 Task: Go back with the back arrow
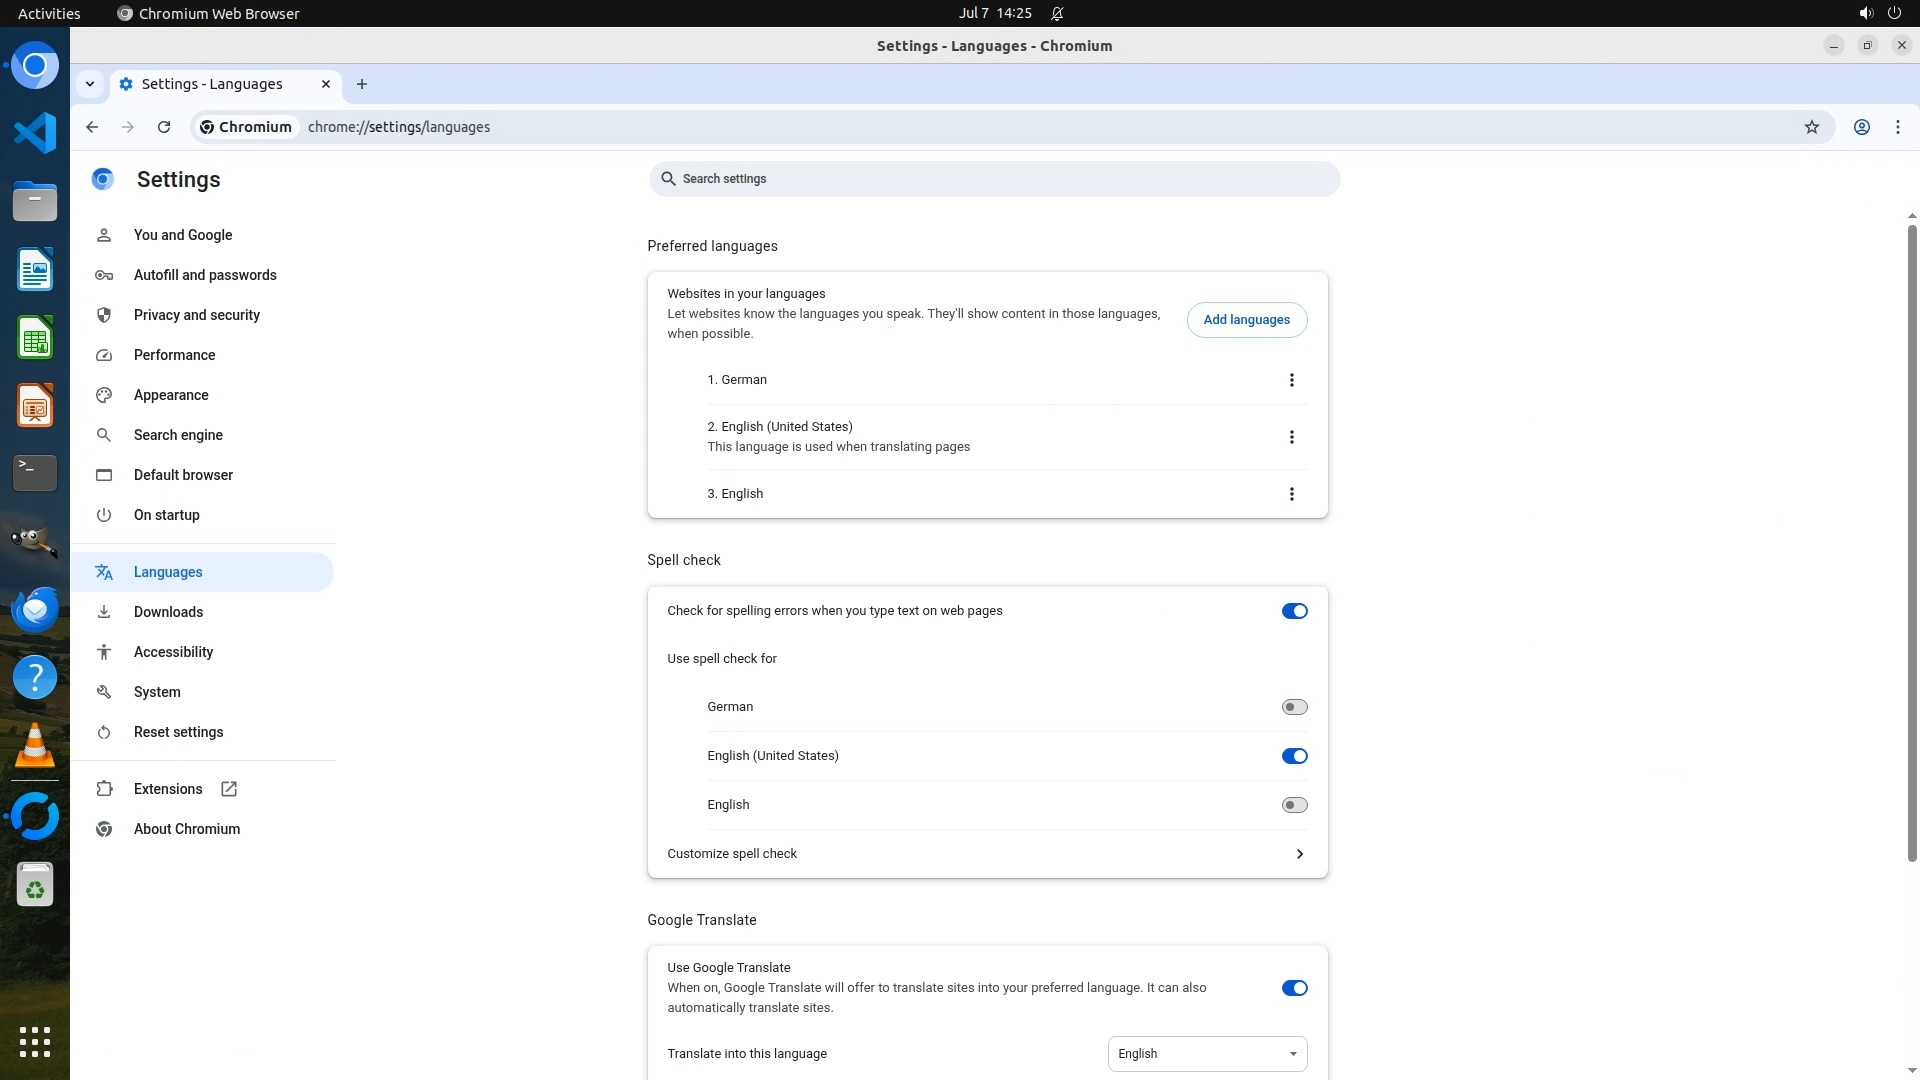point(92,127)
